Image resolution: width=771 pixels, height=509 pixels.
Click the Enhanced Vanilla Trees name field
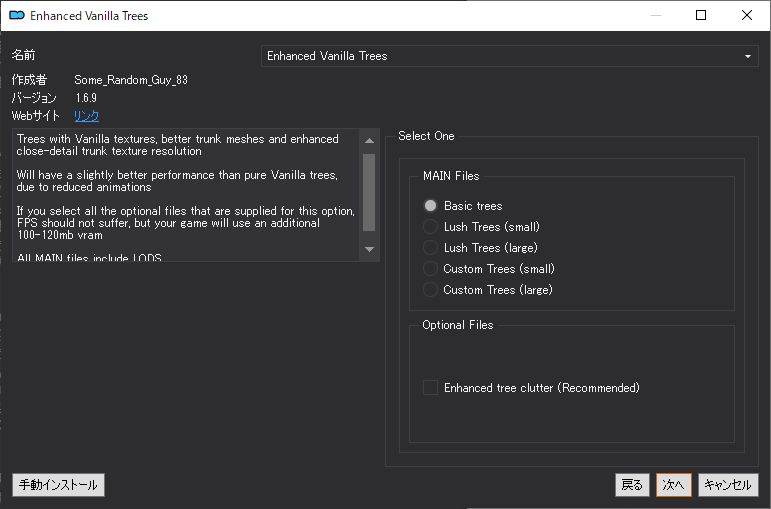click(x=500, y=56)
